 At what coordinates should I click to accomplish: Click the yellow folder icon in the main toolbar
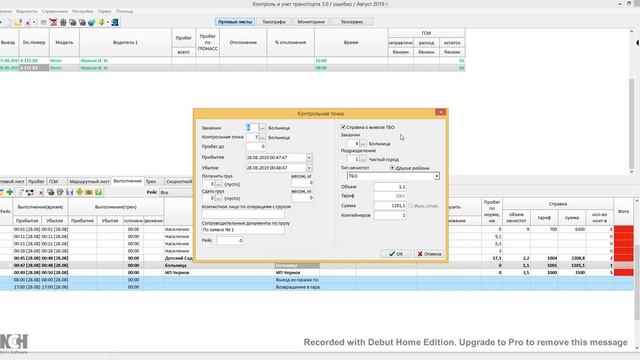pyautogui.click(x=18, y=22)
